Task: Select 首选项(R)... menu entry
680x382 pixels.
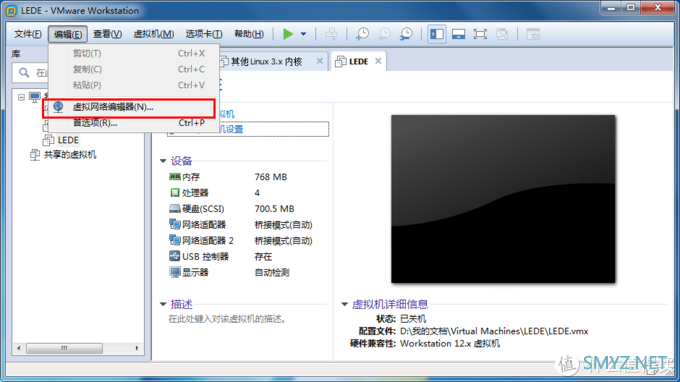Action: [x=134, y=123]
